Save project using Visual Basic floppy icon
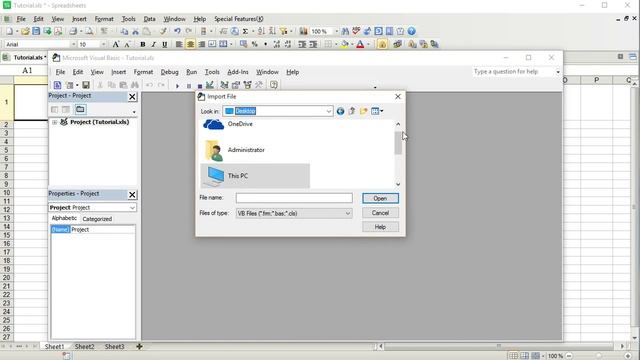 (x=86, y=85)
